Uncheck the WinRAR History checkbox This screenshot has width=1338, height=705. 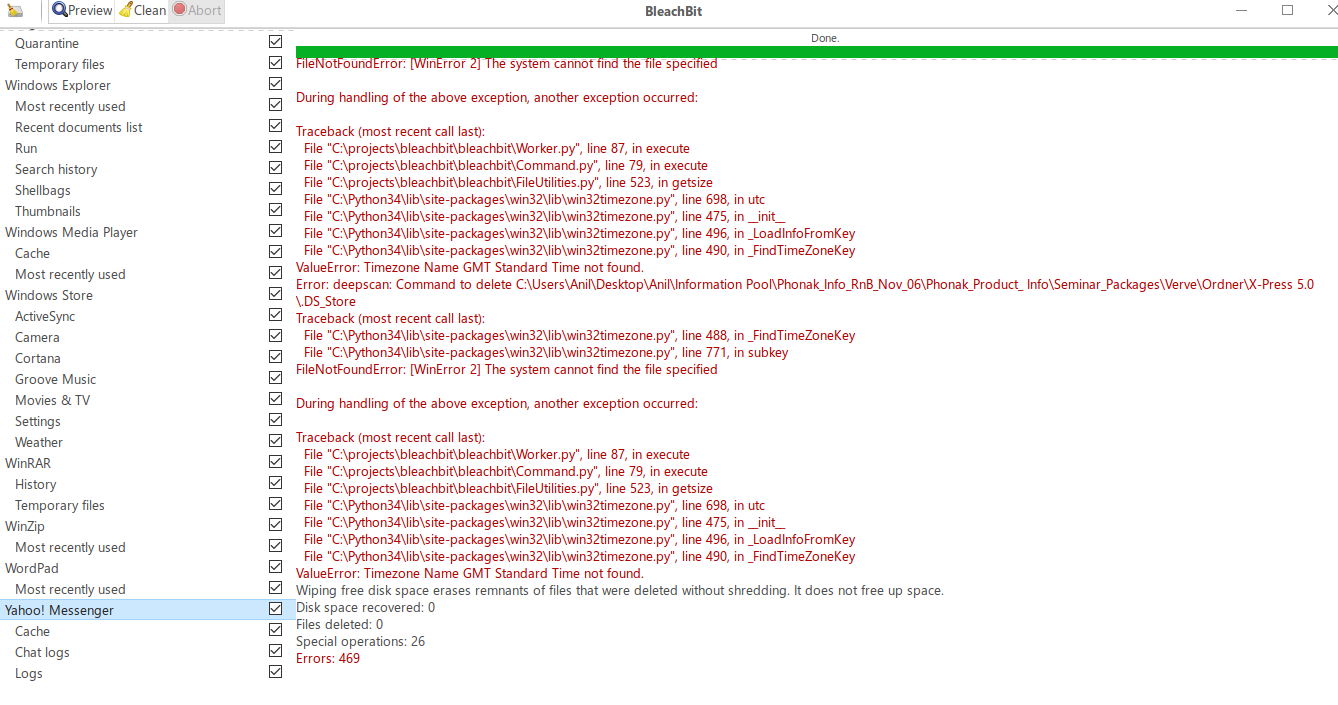click(x=275, y=483)
